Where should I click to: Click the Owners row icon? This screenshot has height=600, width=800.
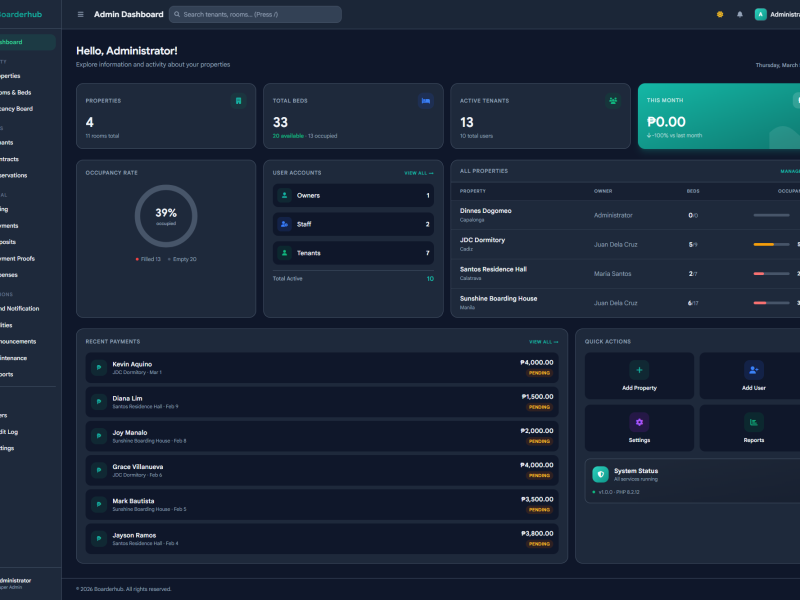(285, 195)
